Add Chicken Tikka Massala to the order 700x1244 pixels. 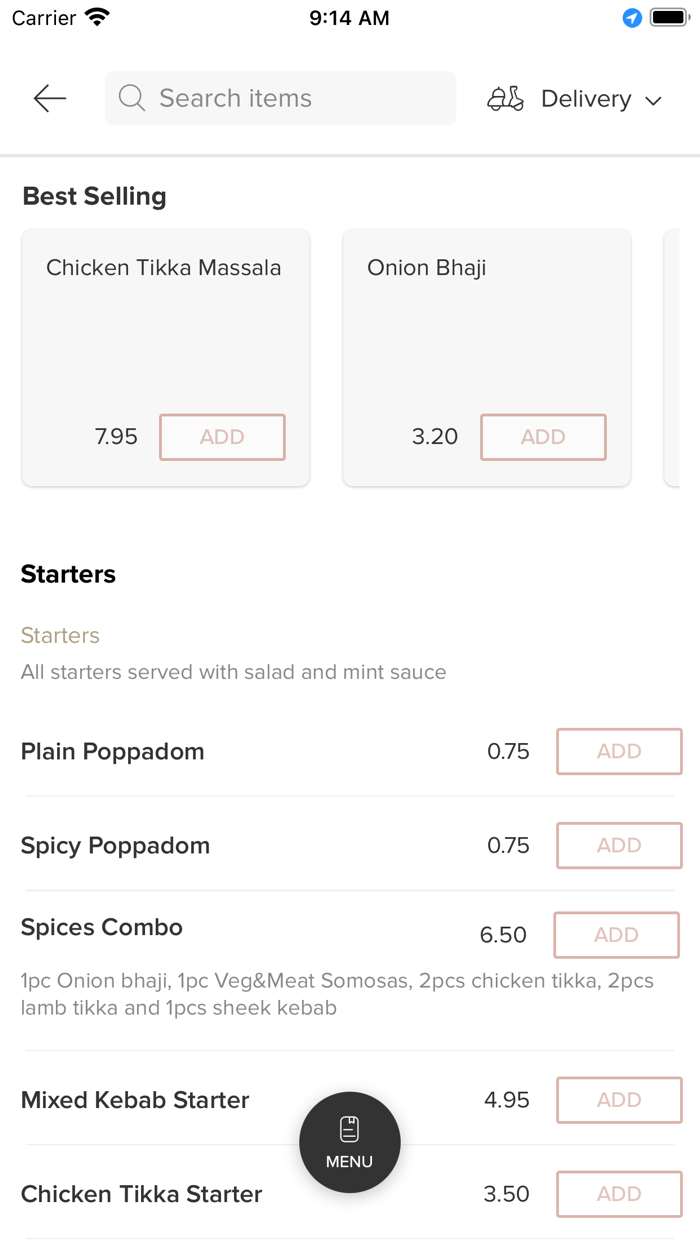click(222, 437)
